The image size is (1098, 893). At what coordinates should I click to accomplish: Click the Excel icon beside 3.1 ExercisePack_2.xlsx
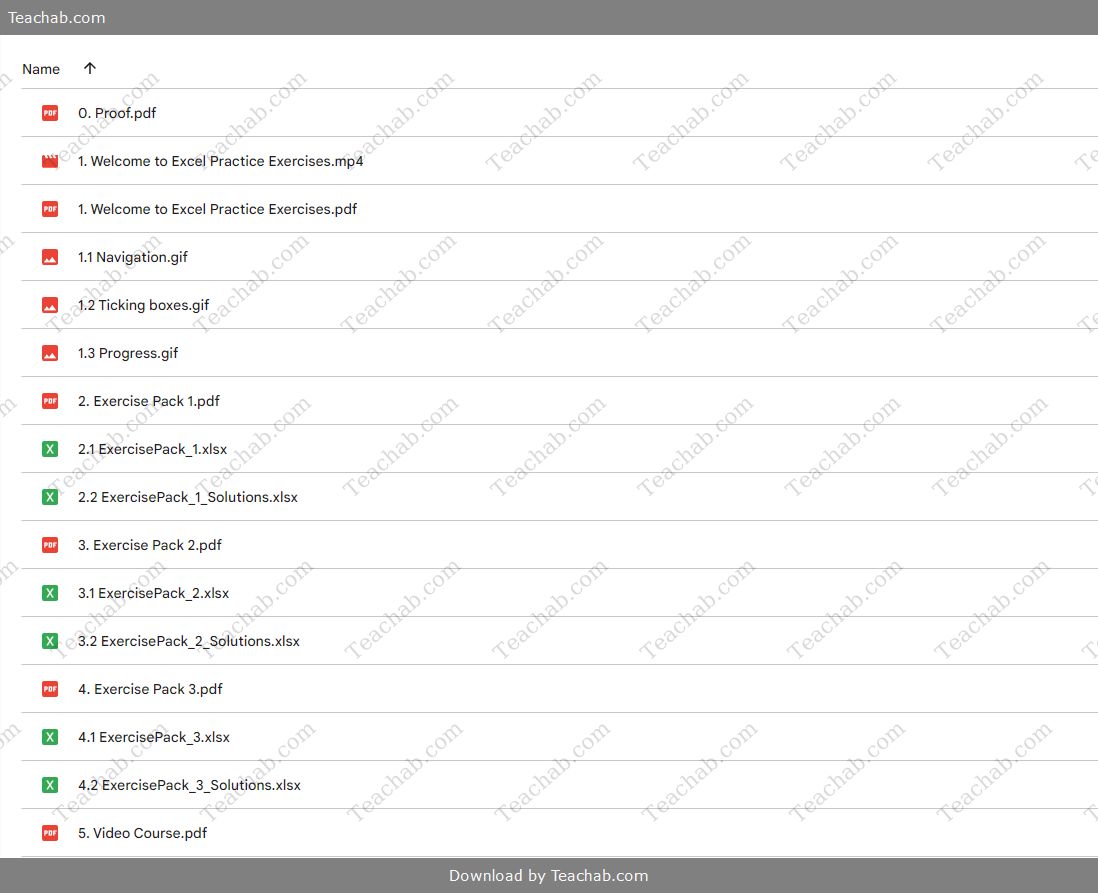(50, 593)
